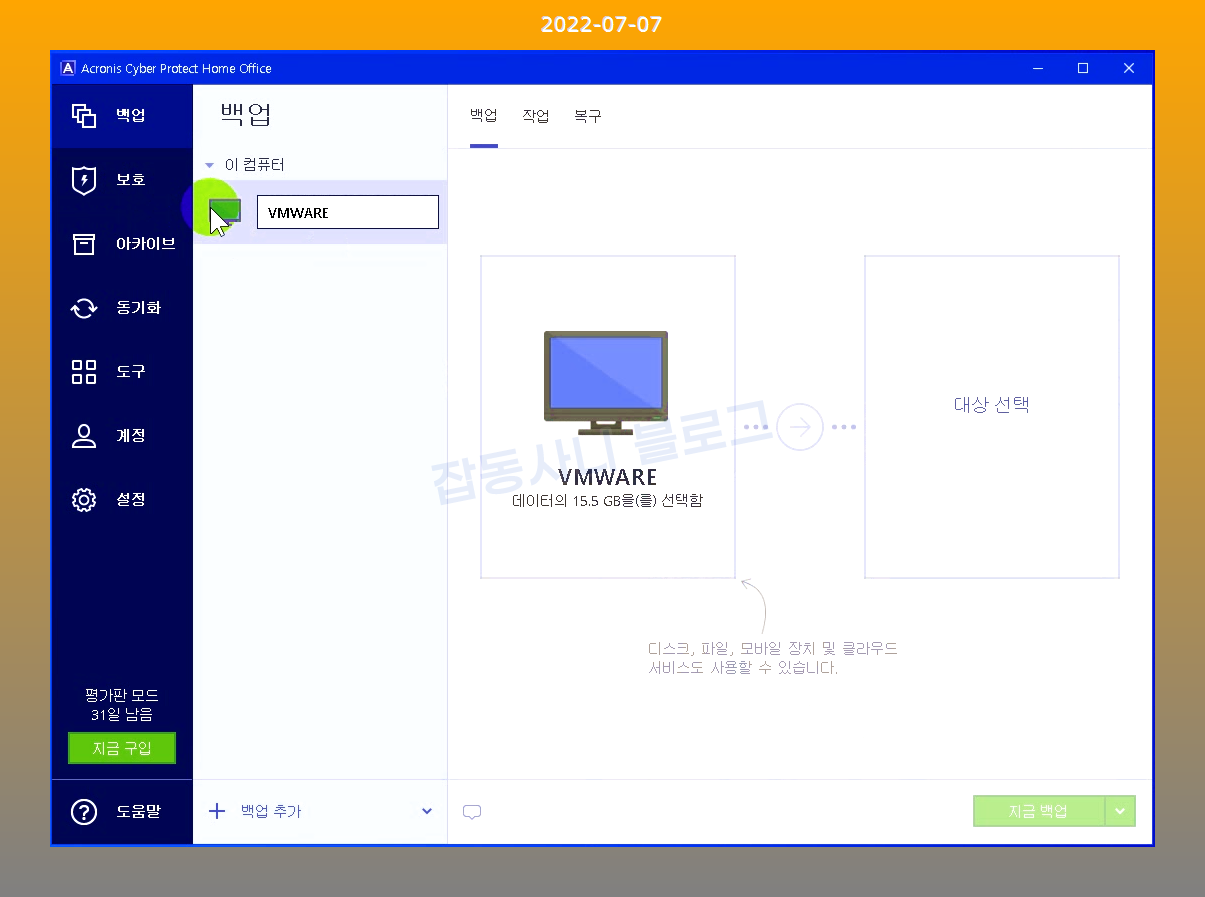Viewport: 1205px width, 897px height.
Task: Maximize the Acronis window
Action: click(x=1083, y=68)
